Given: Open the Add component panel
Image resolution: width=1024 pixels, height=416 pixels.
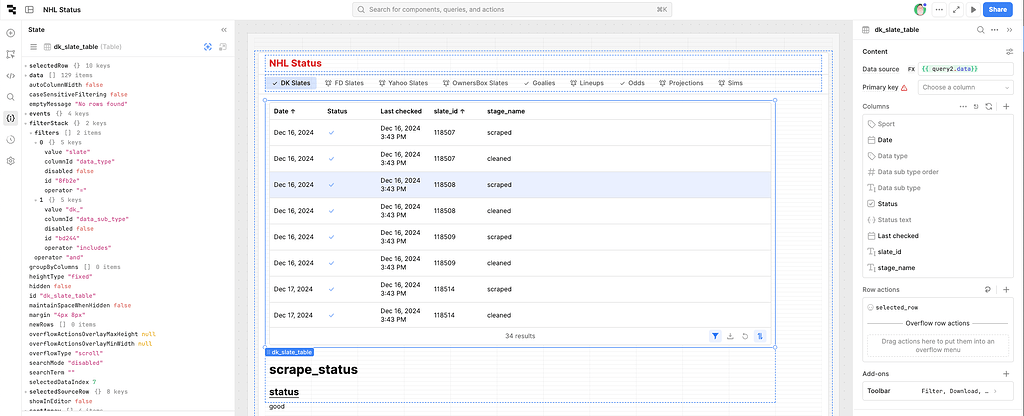Looking at the screenshot, I should pyautogui.click(x=10, y=33).
